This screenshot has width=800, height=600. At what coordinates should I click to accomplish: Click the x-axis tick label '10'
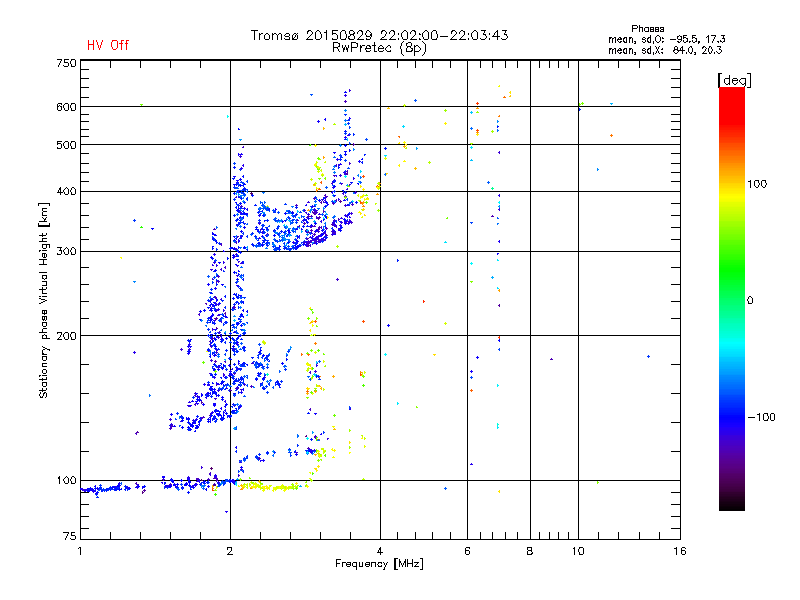[x=578, y=551]
